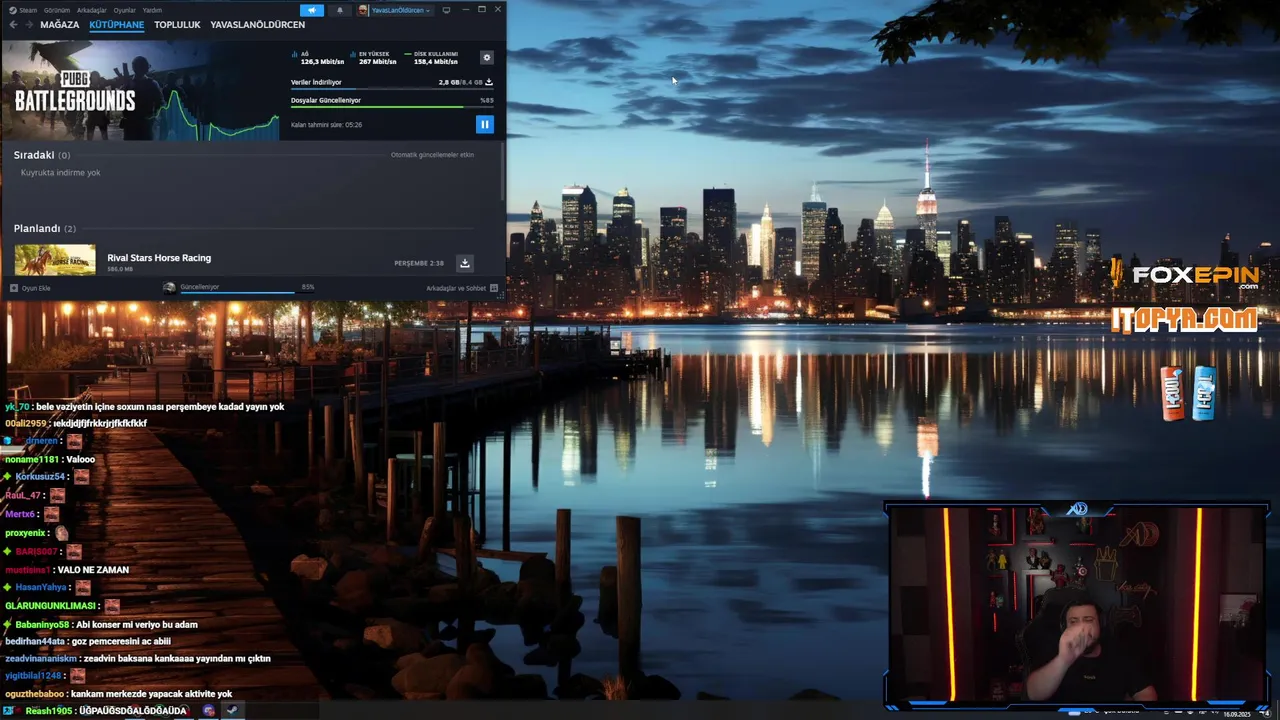The image size is (1280, 720).
Task: Open YAVASLANÖLDÜRCEN profile tab
Action: pyautogui.click(x=258, y=25)
